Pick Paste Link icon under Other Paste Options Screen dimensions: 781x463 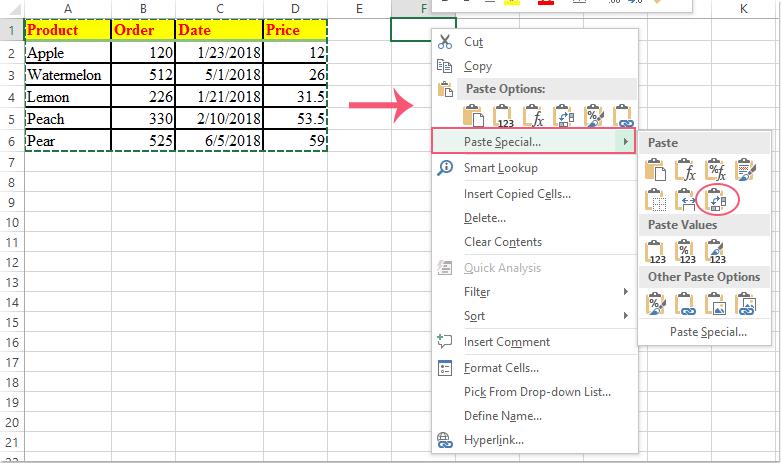click(685, 304)
